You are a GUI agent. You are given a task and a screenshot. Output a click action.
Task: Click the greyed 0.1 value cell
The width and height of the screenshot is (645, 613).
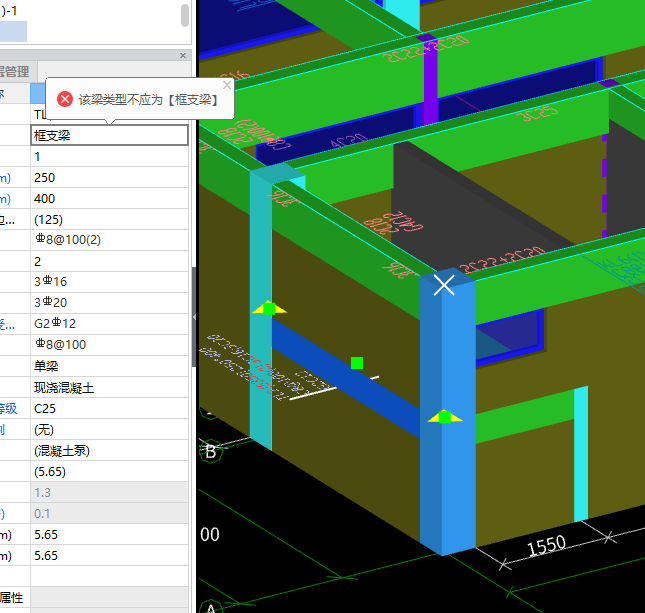pos(109,513)
